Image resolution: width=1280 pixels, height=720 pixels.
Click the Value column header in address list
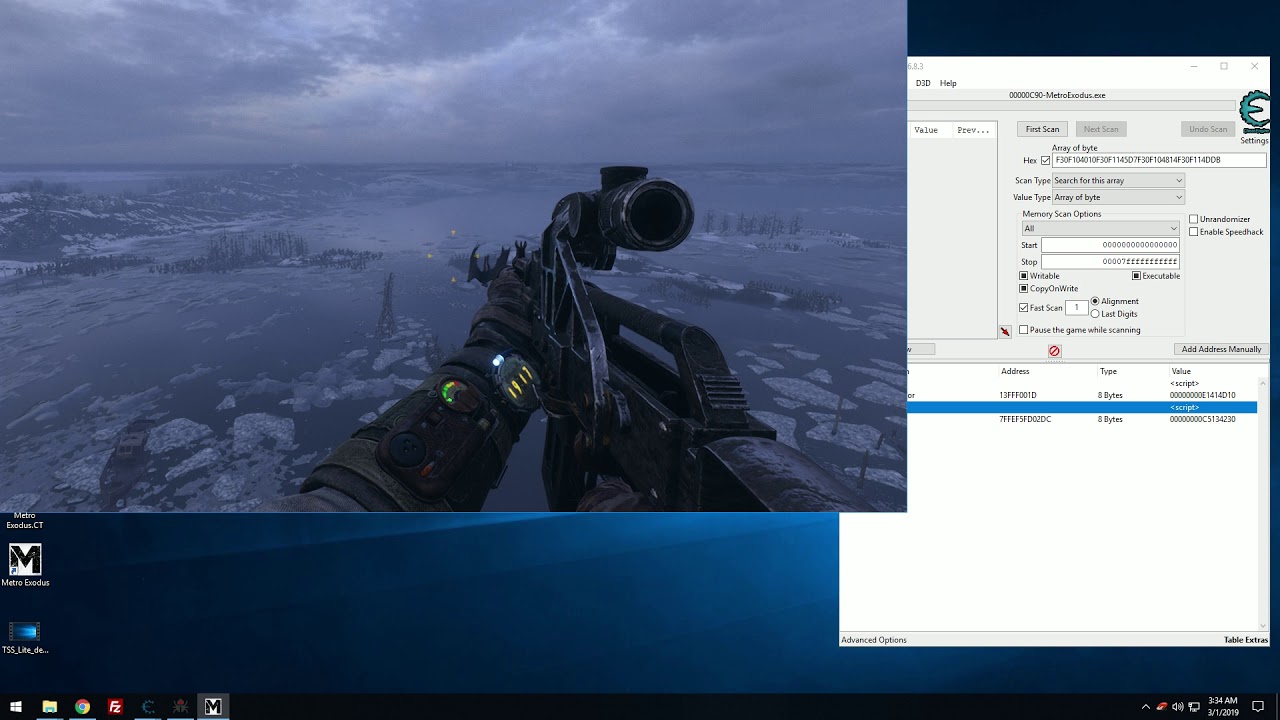(x=1181, y=371)
